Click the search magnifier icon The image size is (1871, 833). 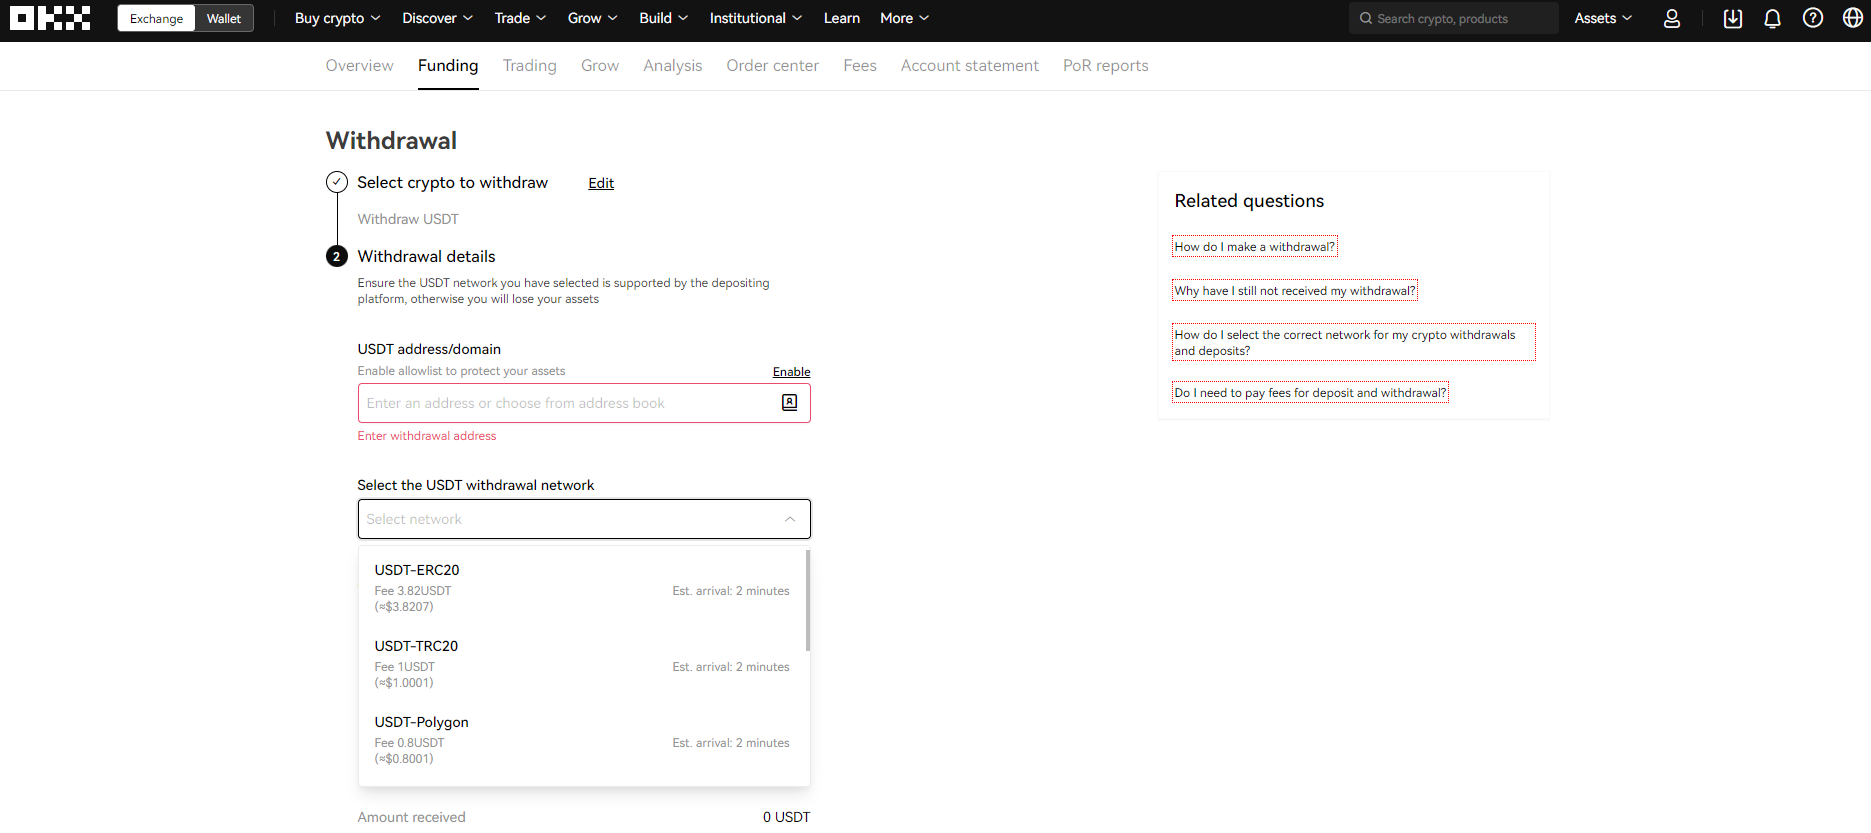point(1365,18)
